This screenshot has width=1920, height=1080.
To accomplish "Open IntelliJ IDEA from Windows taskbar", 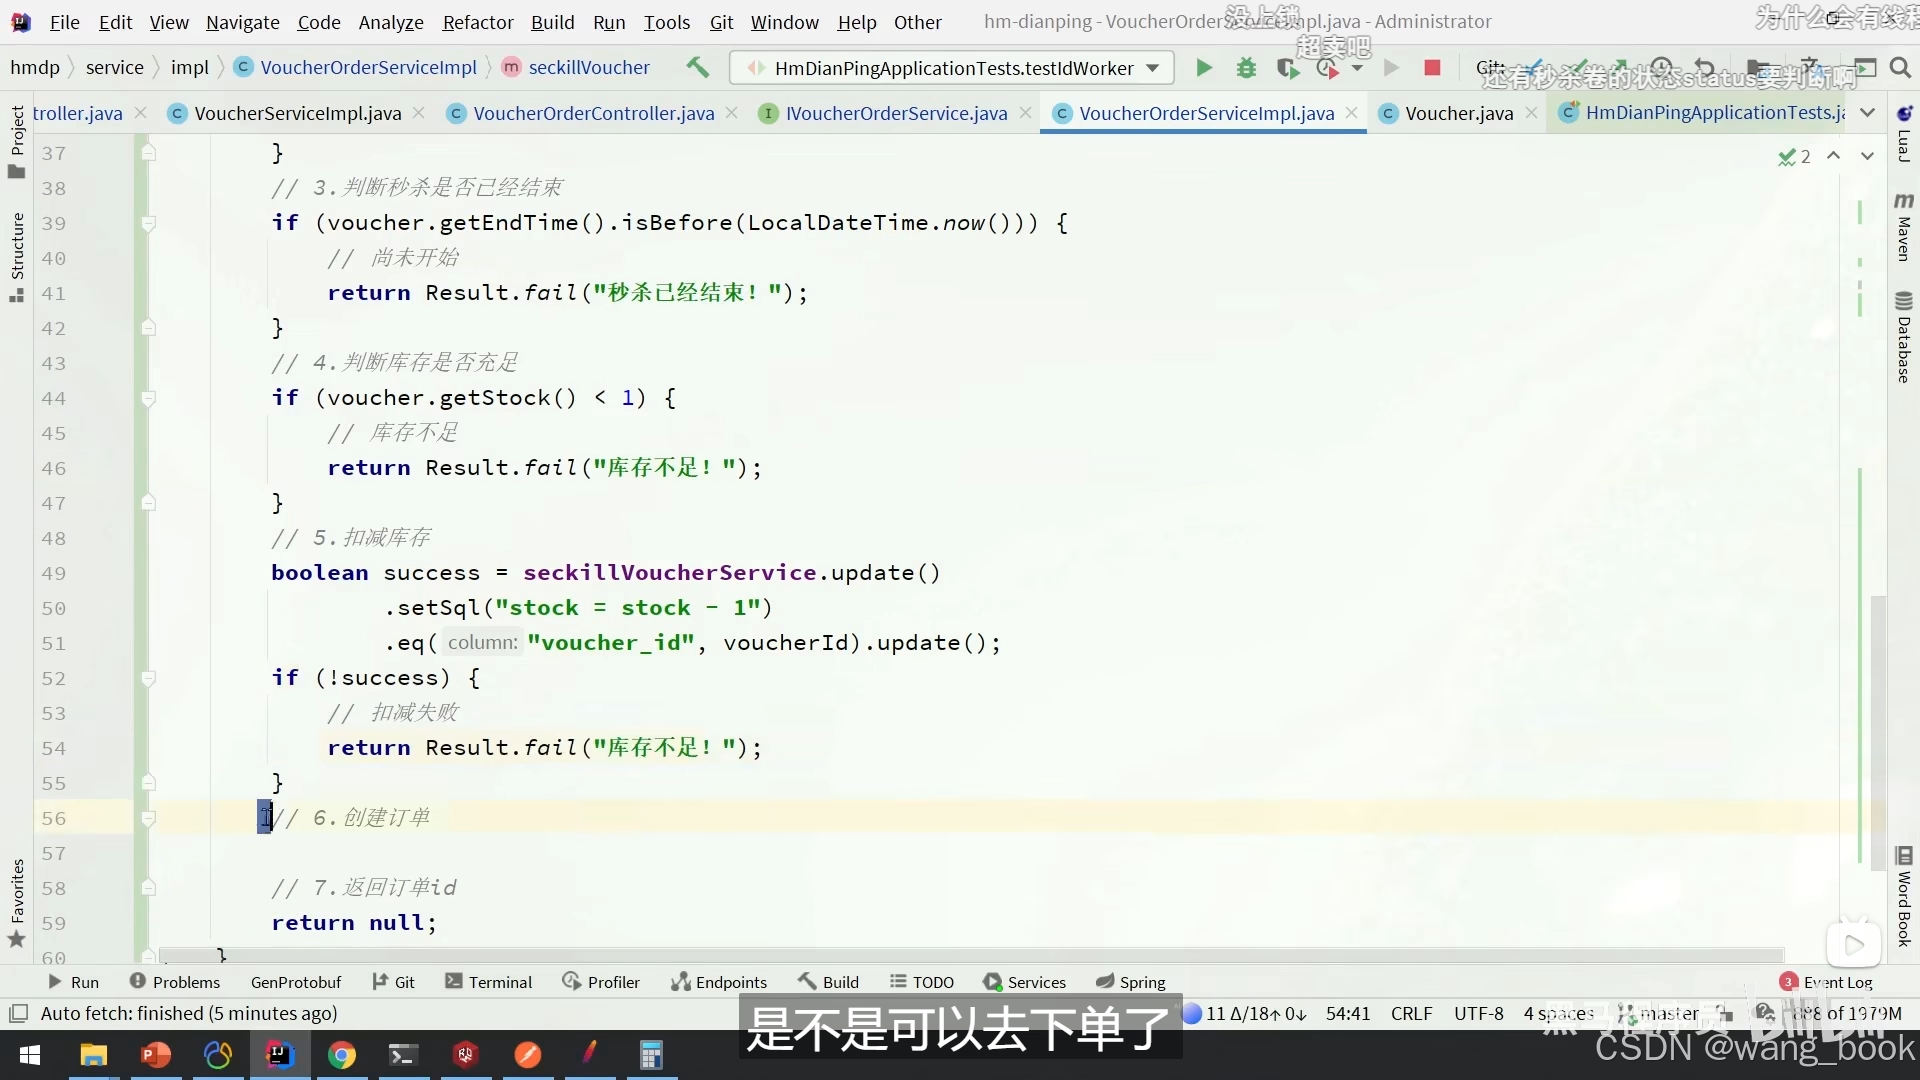I will point(279,1055).
